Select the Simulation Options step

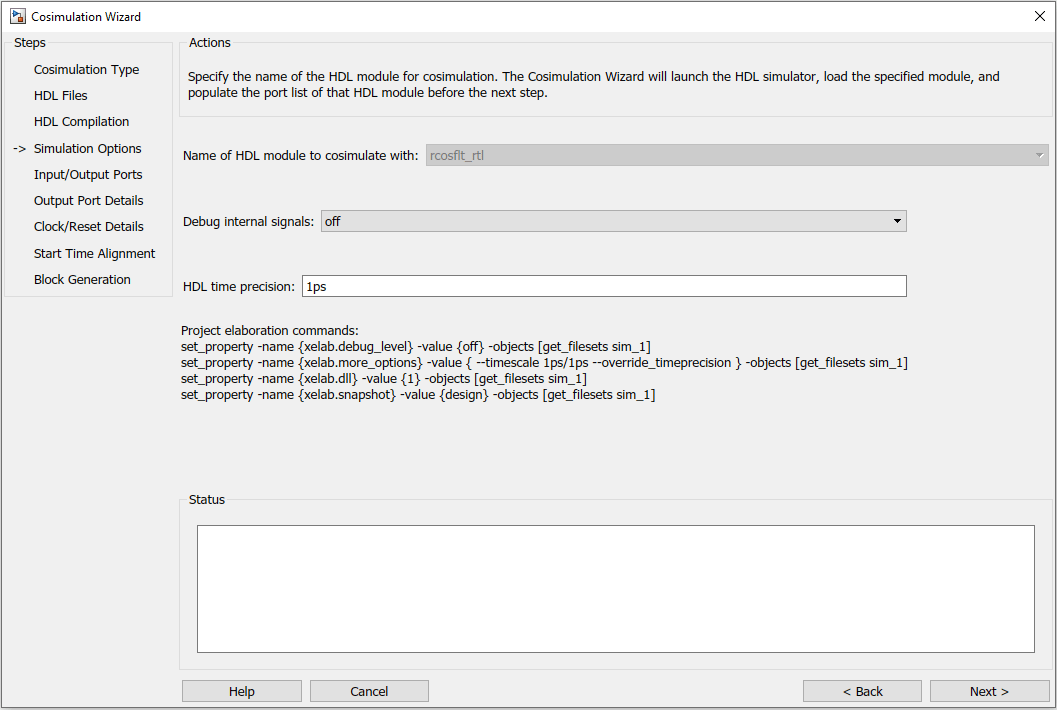tap(87, 148)
